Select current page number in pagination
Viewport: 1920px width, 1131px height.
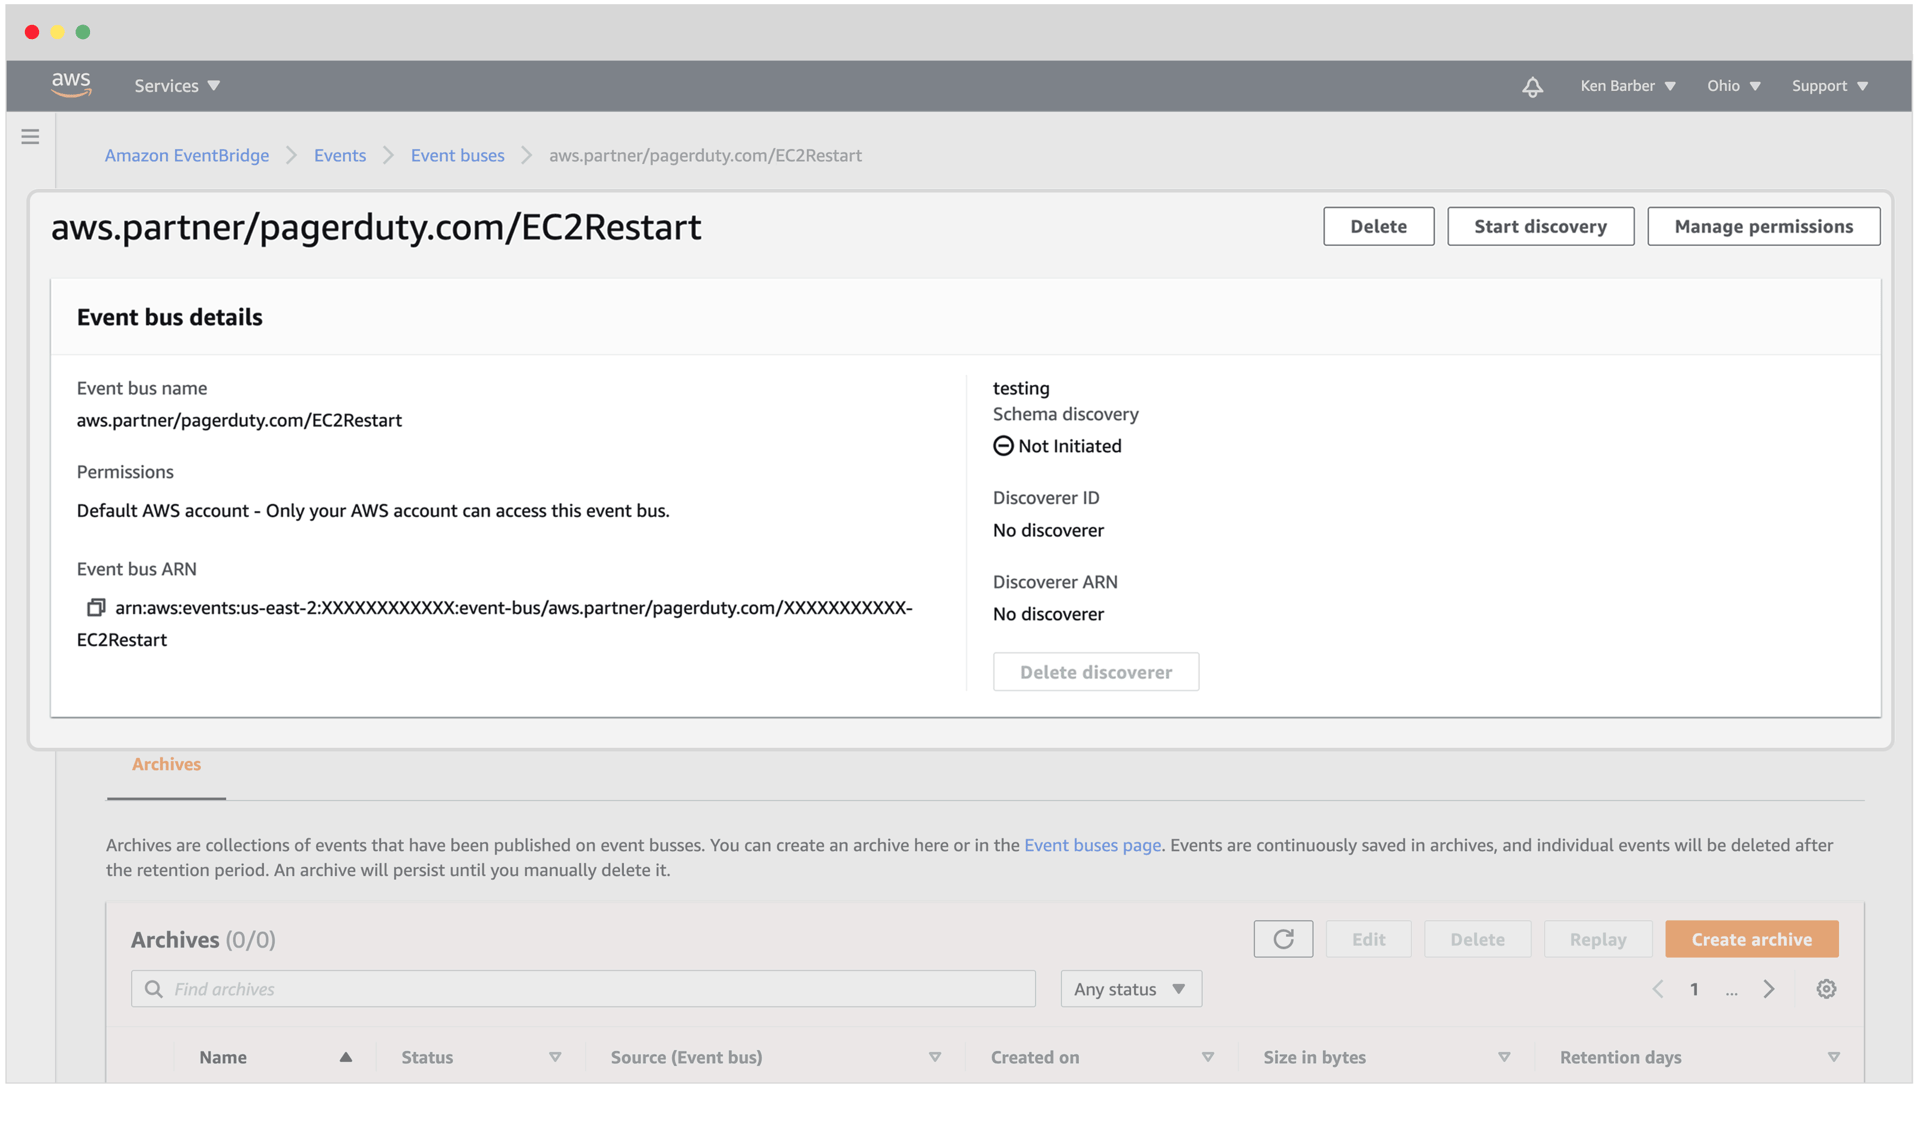[1694, 988]
